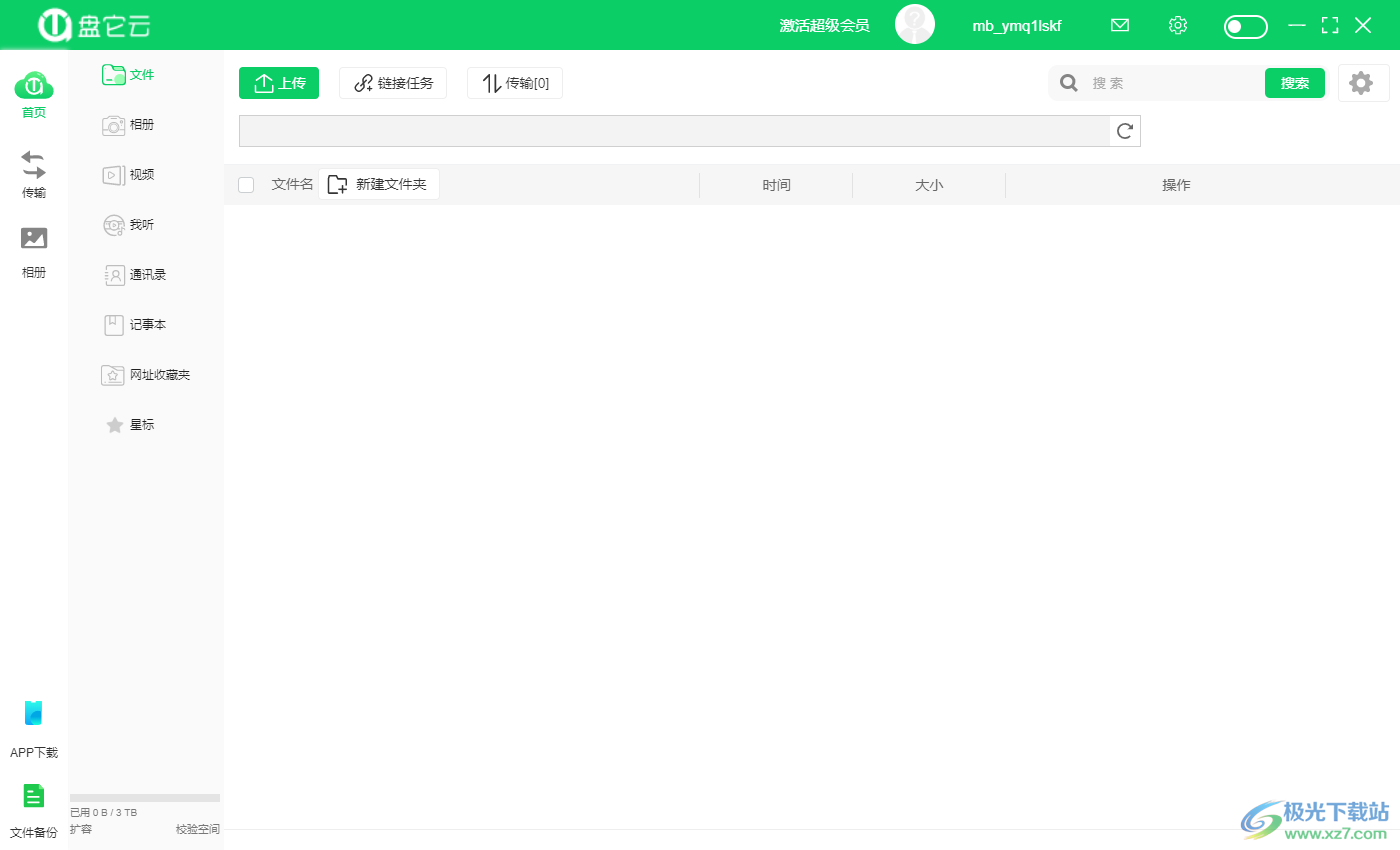Open the gear settings next to search
Viewport: 1400px width, 850px height.
click(x=1362, y=83)
